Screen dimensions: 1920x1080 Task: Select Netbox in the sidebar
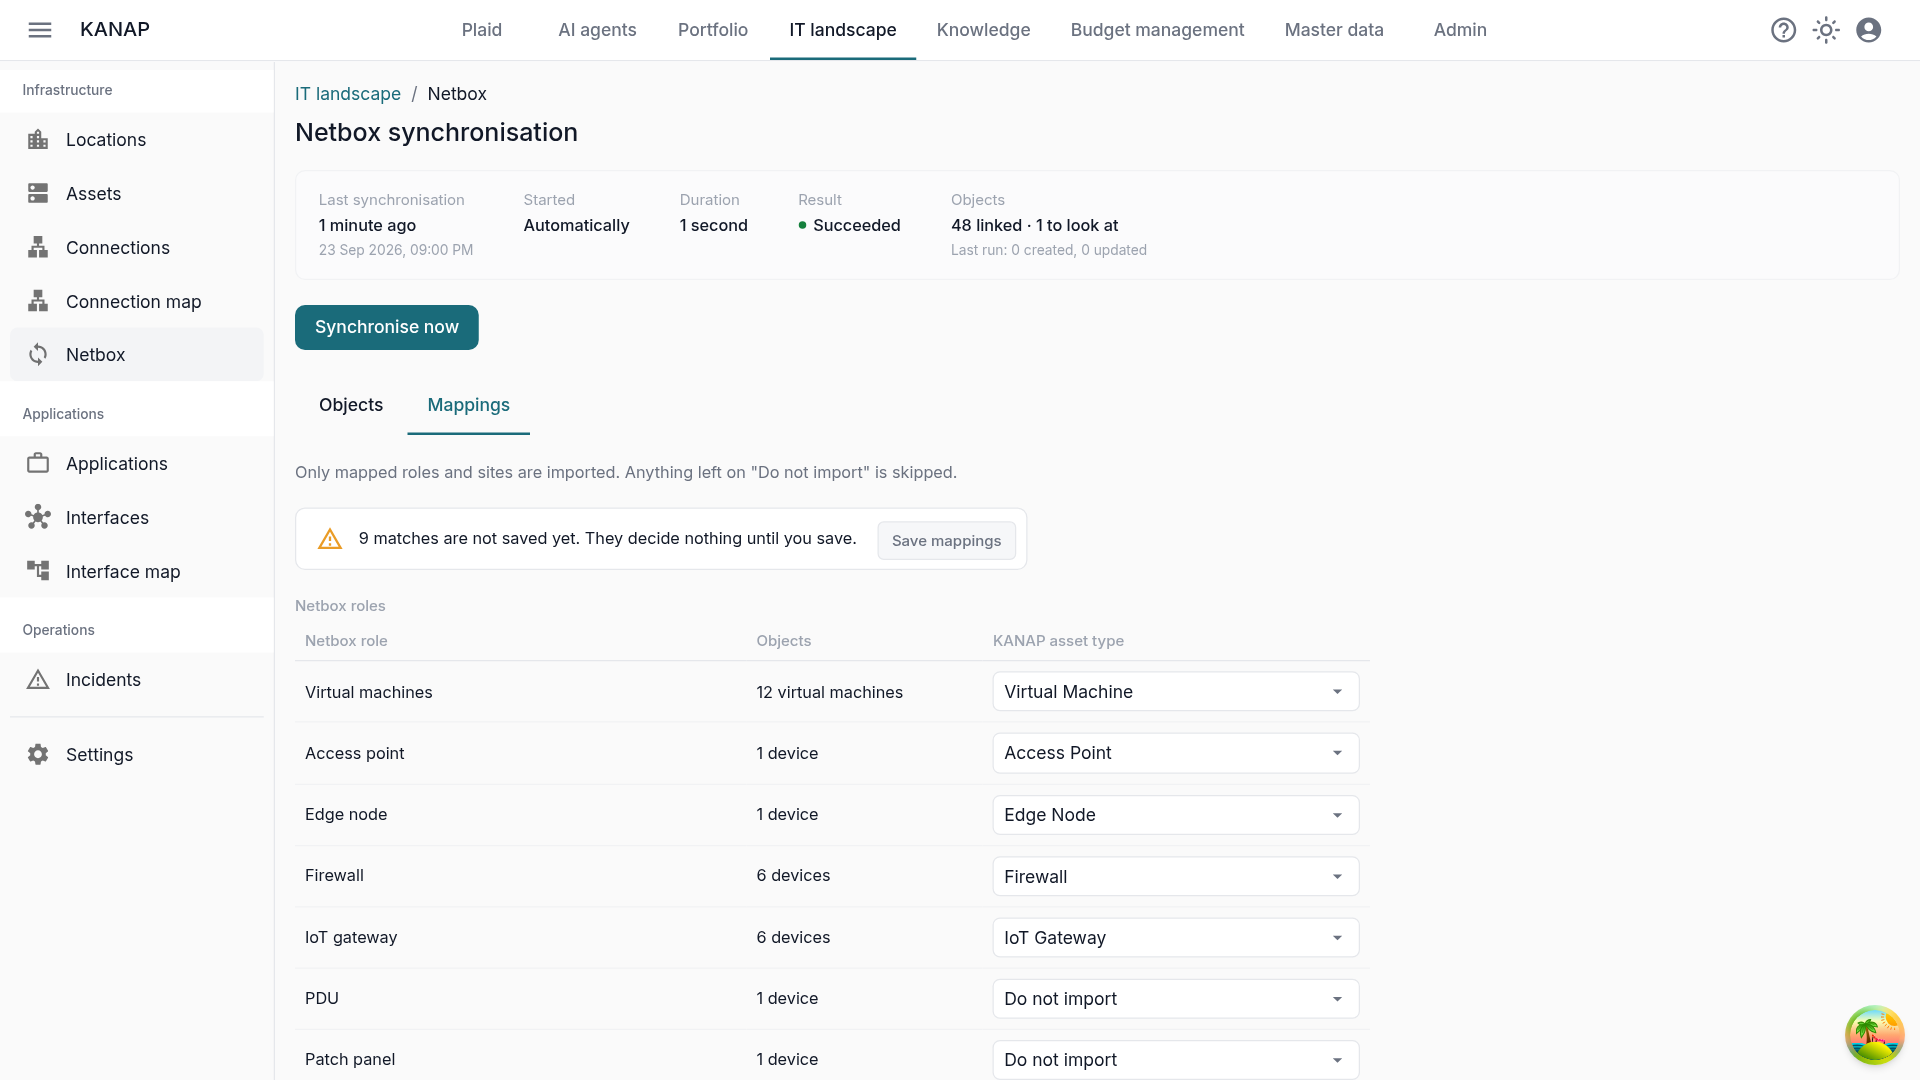137,355
